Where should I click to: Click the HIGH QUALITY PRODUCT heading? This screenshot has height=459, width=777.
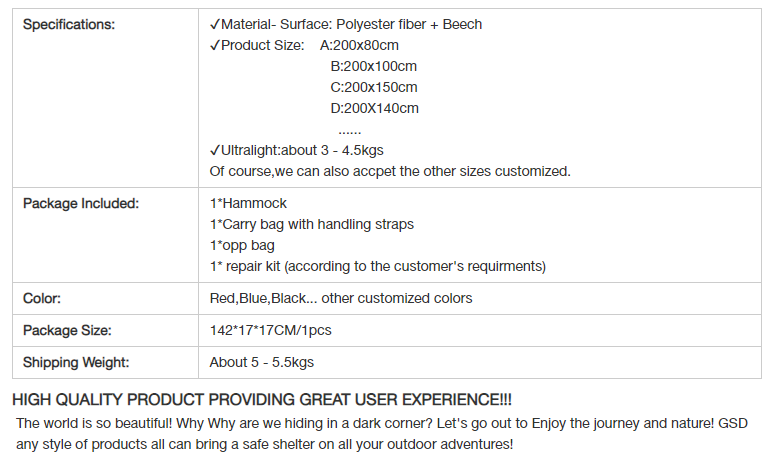(262, 400)
